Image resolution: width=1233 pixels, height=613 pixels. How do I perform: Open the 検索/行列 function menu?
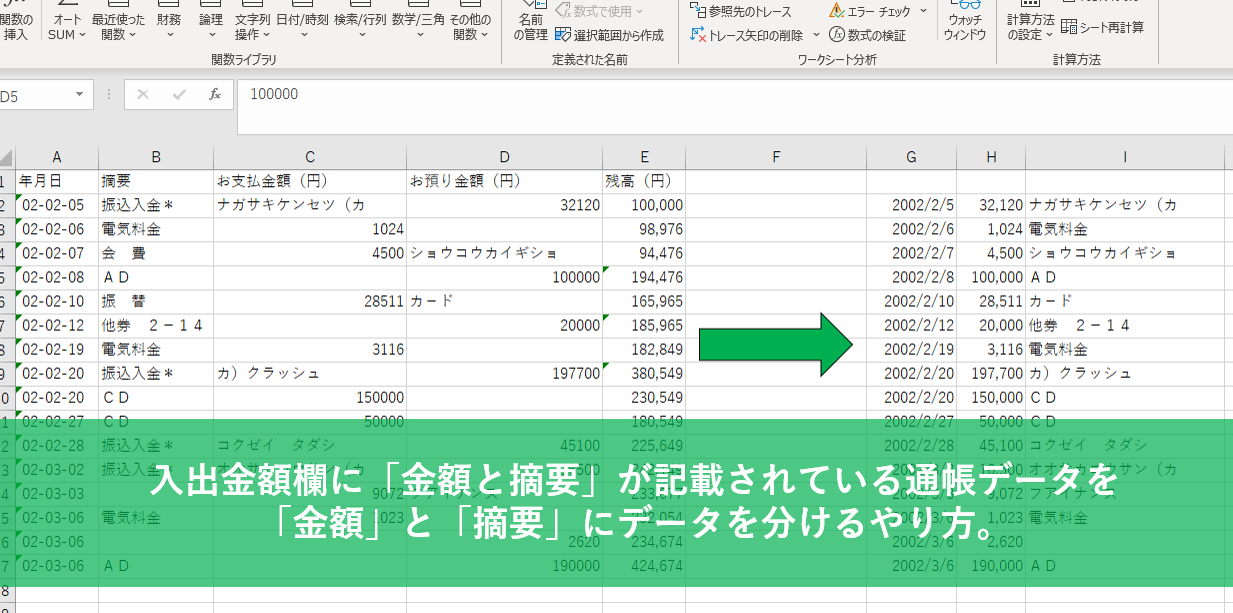(360, 27)
